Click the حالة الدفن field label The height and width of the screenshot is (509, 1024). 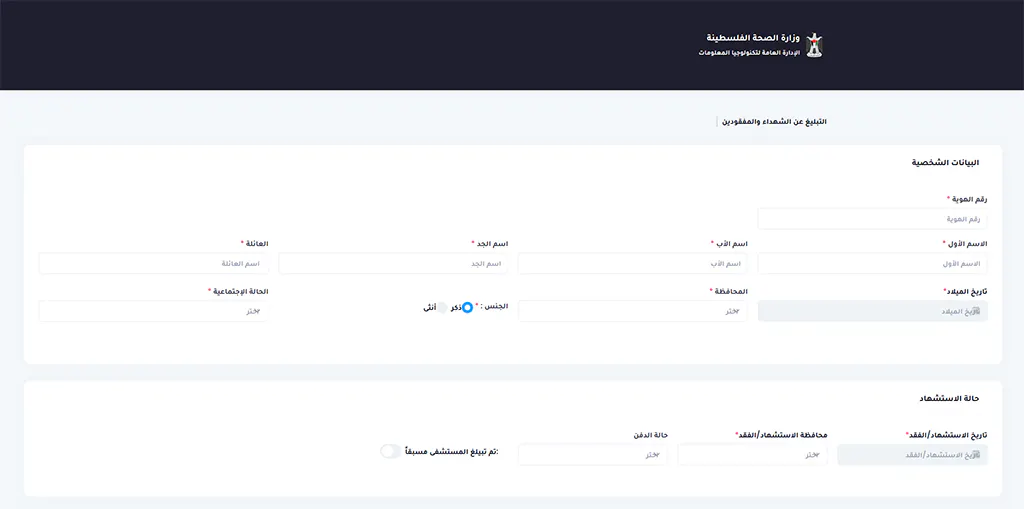(x=650, y=435)
